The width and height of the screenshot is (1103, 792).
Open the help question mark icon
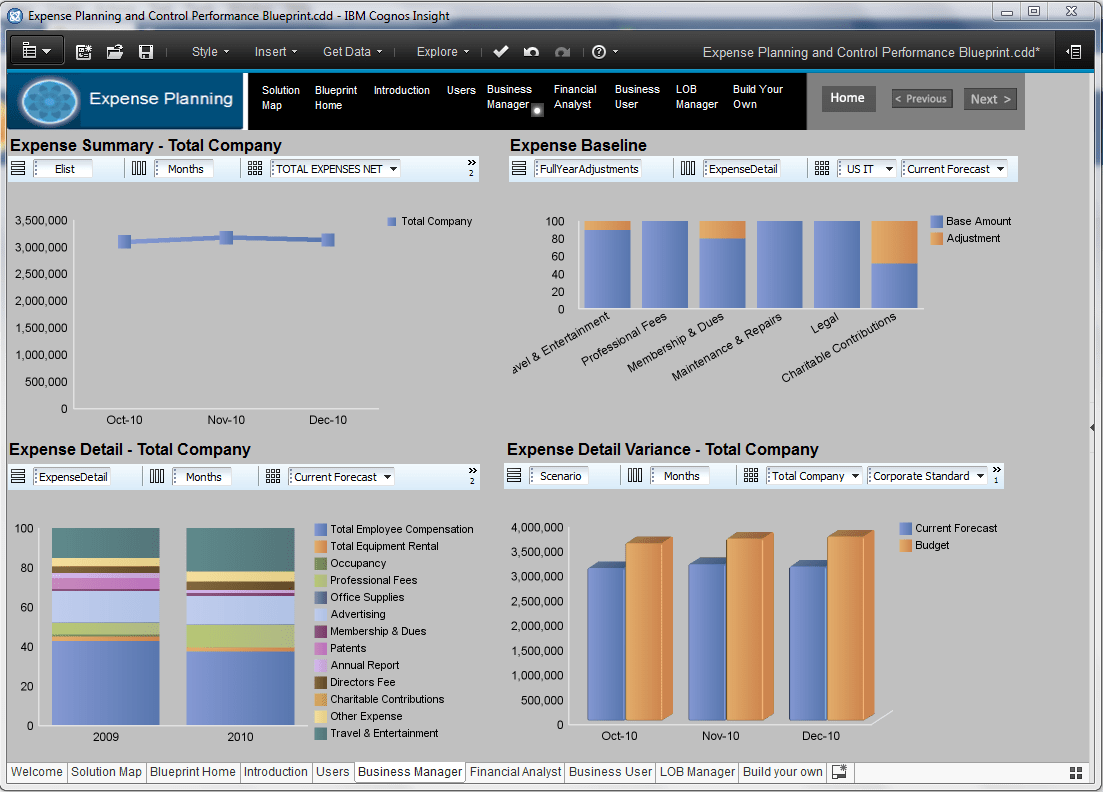[599, 52]
